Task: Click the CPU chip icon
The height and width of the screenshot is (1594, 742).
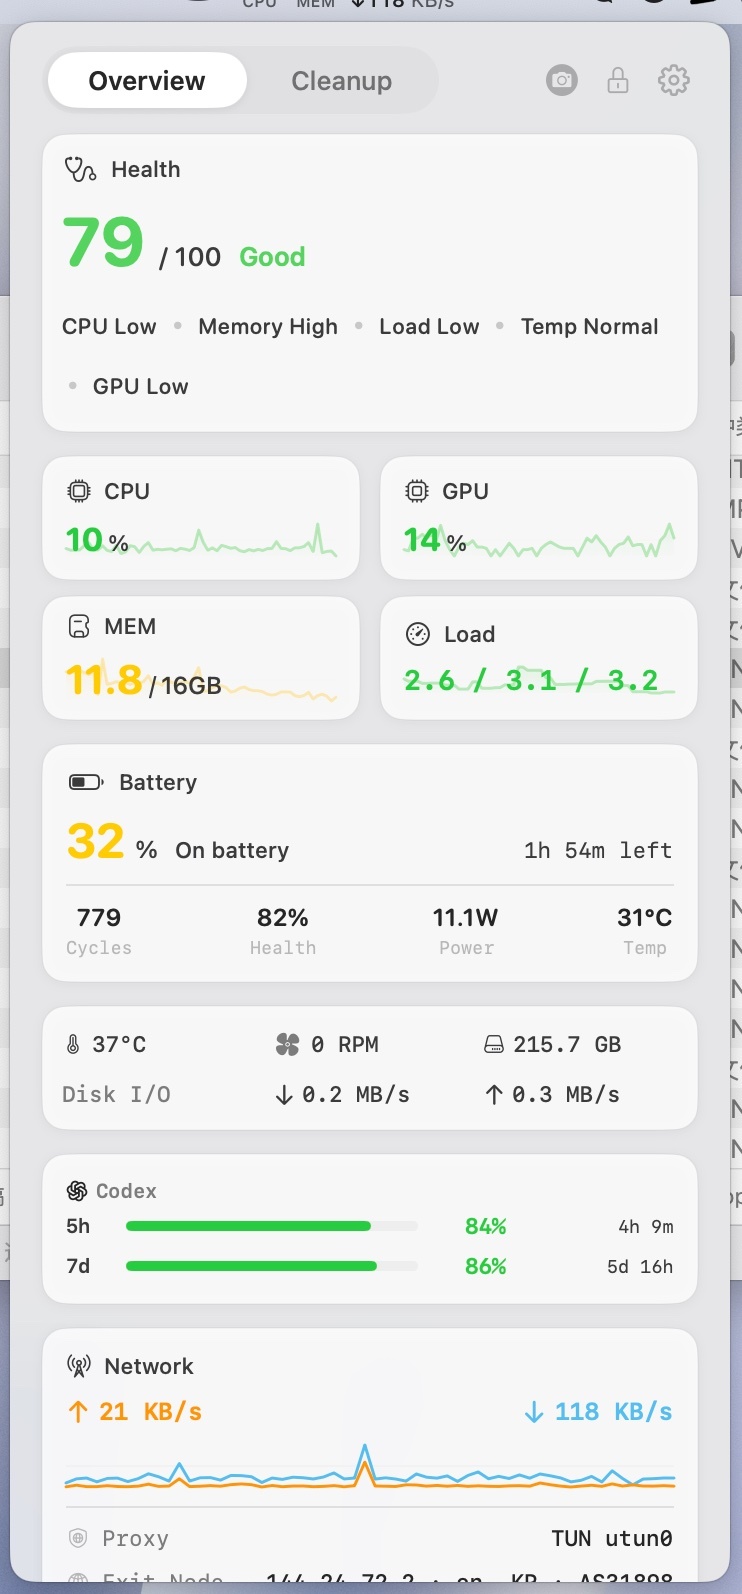Action: click(x=78, y=491)
